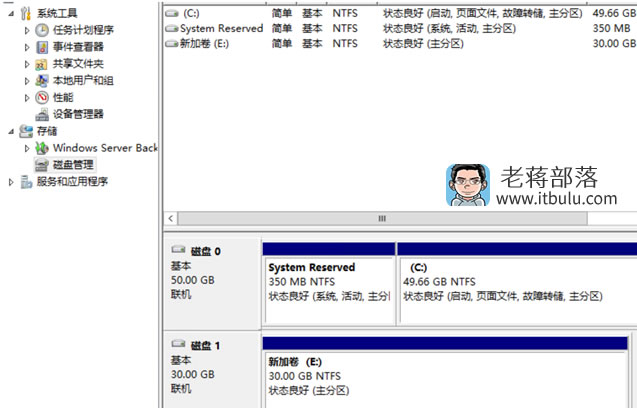Screen dimensions: 637x408
Task: Expand the Task Scheduler tree arrow
Action: (x=27, y=30)
